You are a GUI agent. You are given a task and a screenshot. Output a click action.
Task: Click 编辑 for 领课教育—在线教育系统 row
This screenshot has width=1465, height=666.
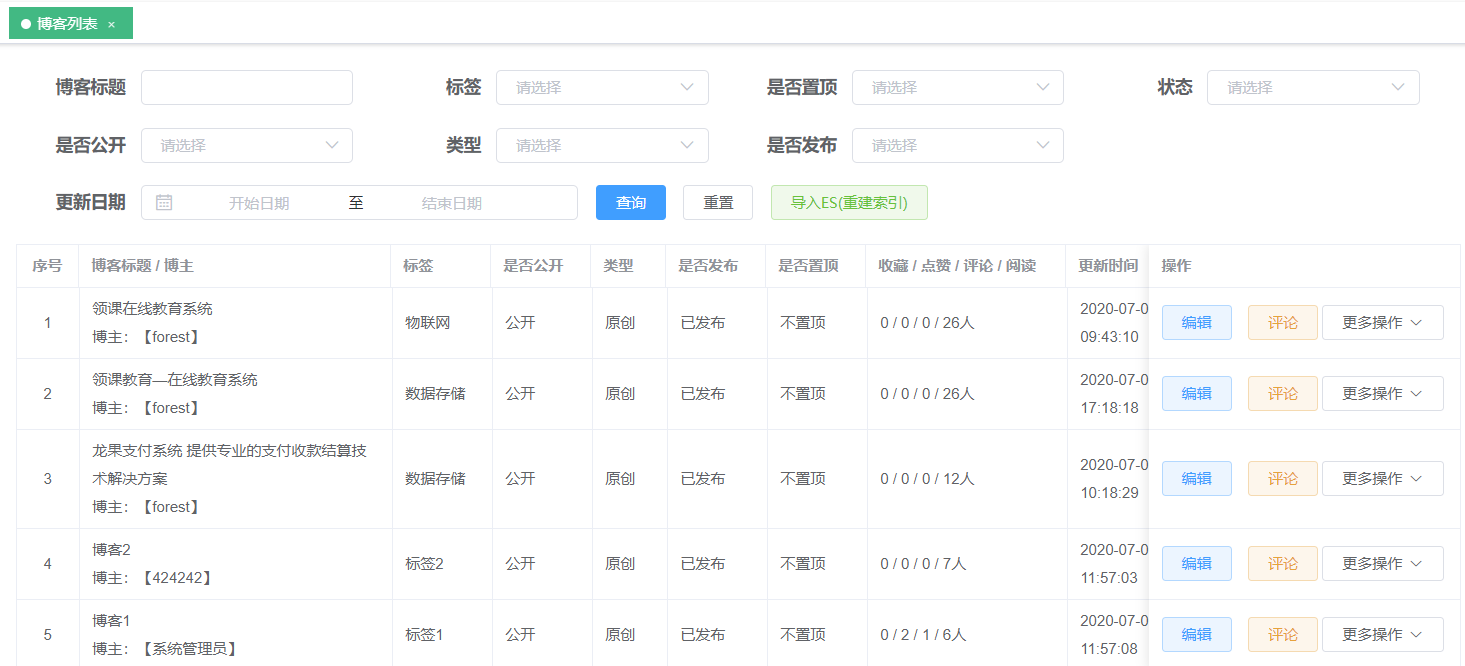point(1196,394)
